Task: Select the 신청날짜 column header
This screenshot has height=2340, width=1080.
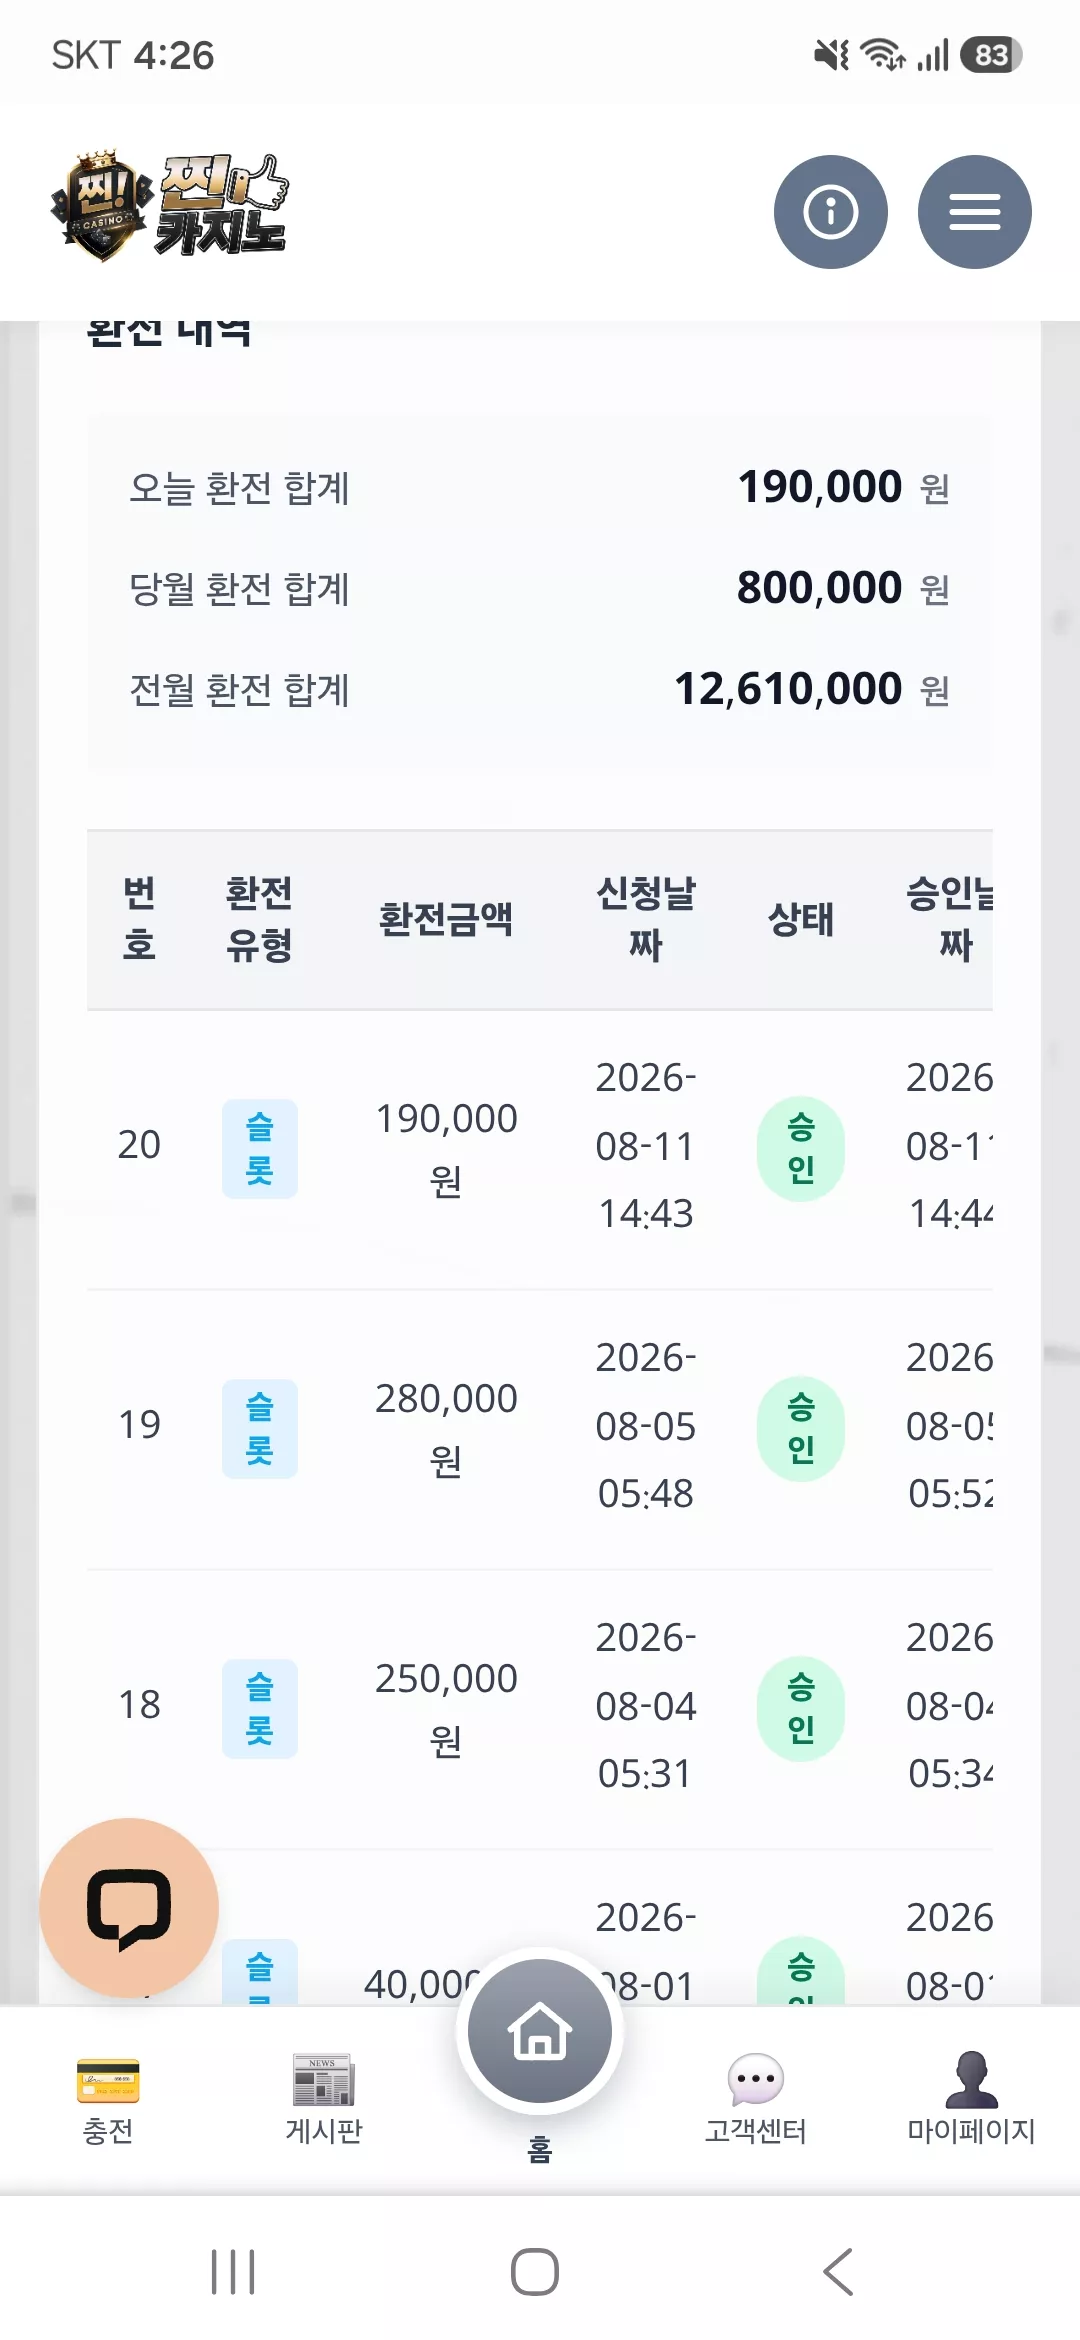Action: pos(646,919)
